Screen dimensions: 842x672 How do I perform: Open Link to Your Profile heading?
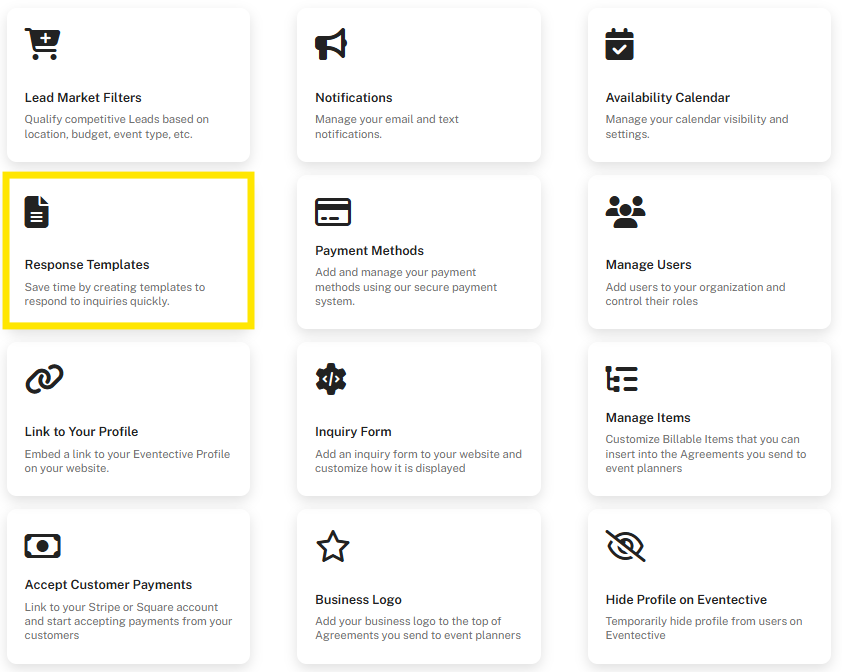pyautogui.click(x=82, y=432)
